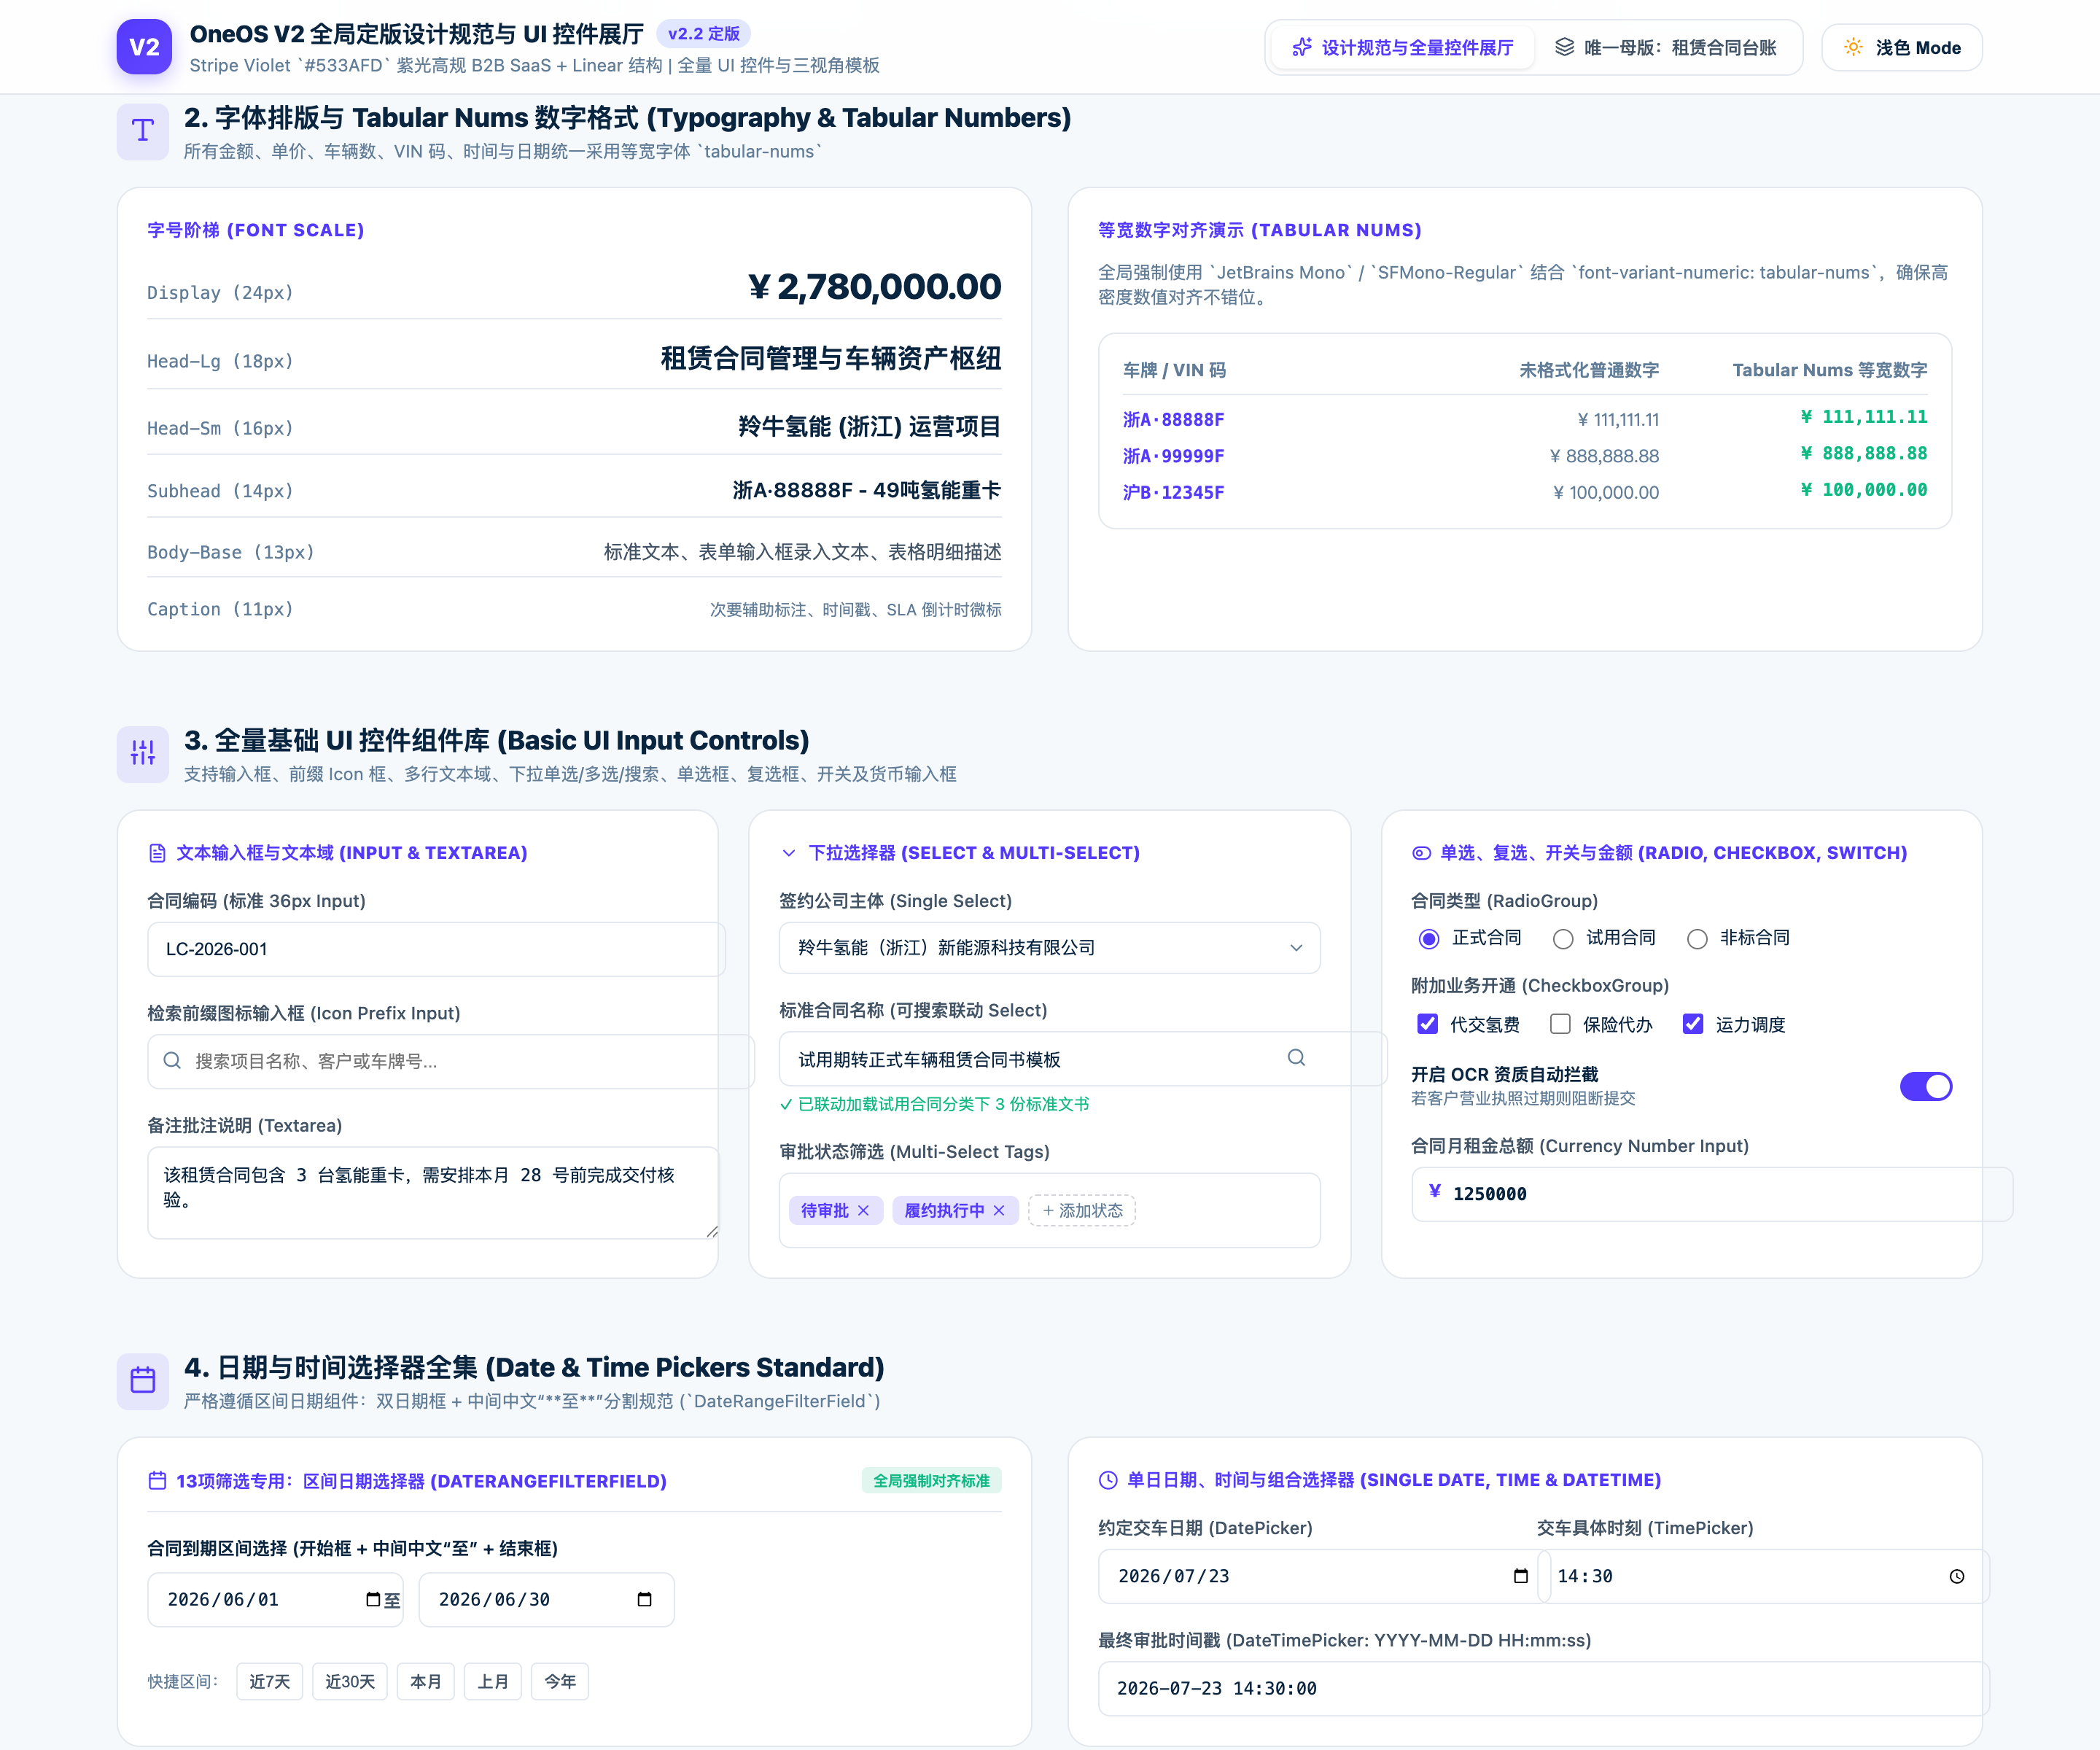Screen dimensions: 2100x1750
Task: Click the chevron arrow of the company select
Action: tap(1296, 947)
